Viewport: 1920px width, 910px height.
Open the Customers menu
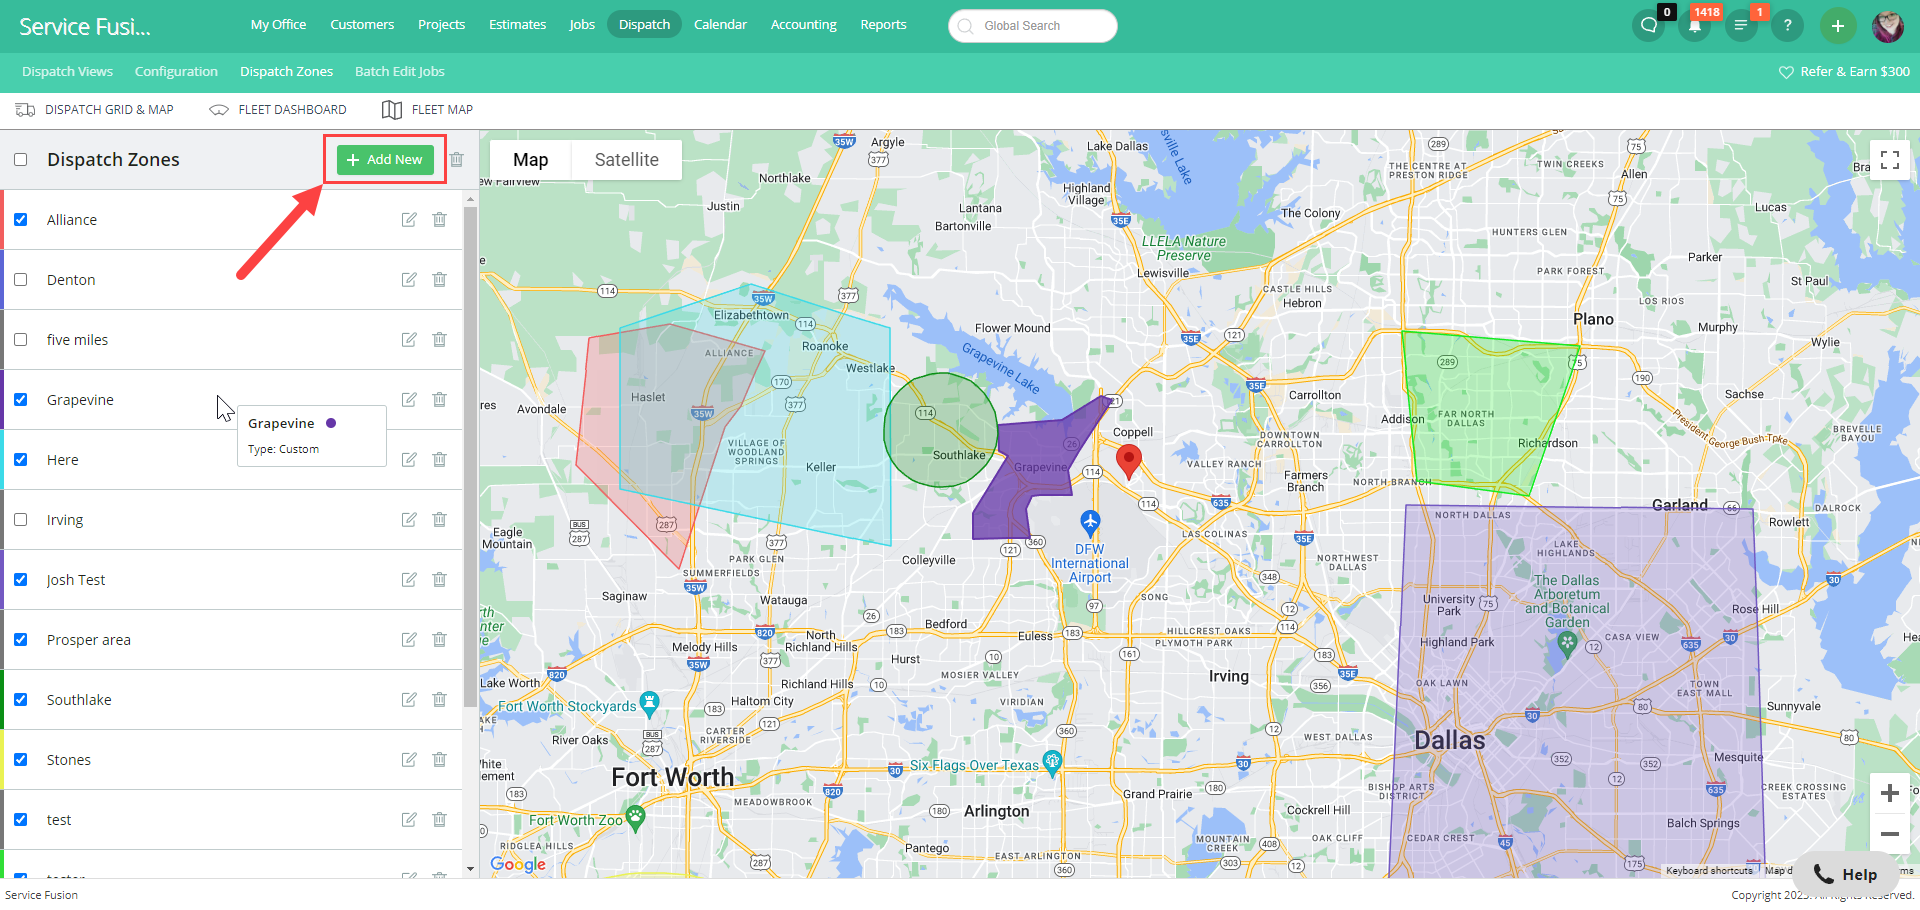362,24
